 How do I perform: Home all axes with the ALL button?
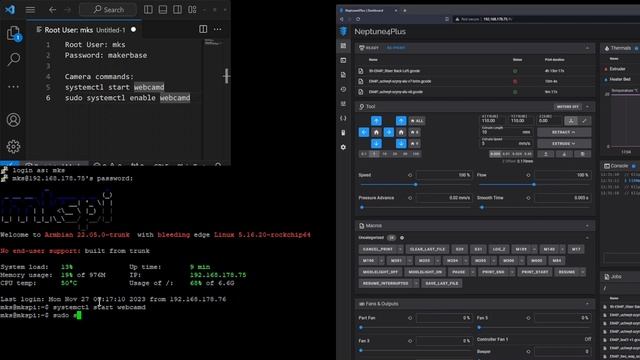click(417, 121)
